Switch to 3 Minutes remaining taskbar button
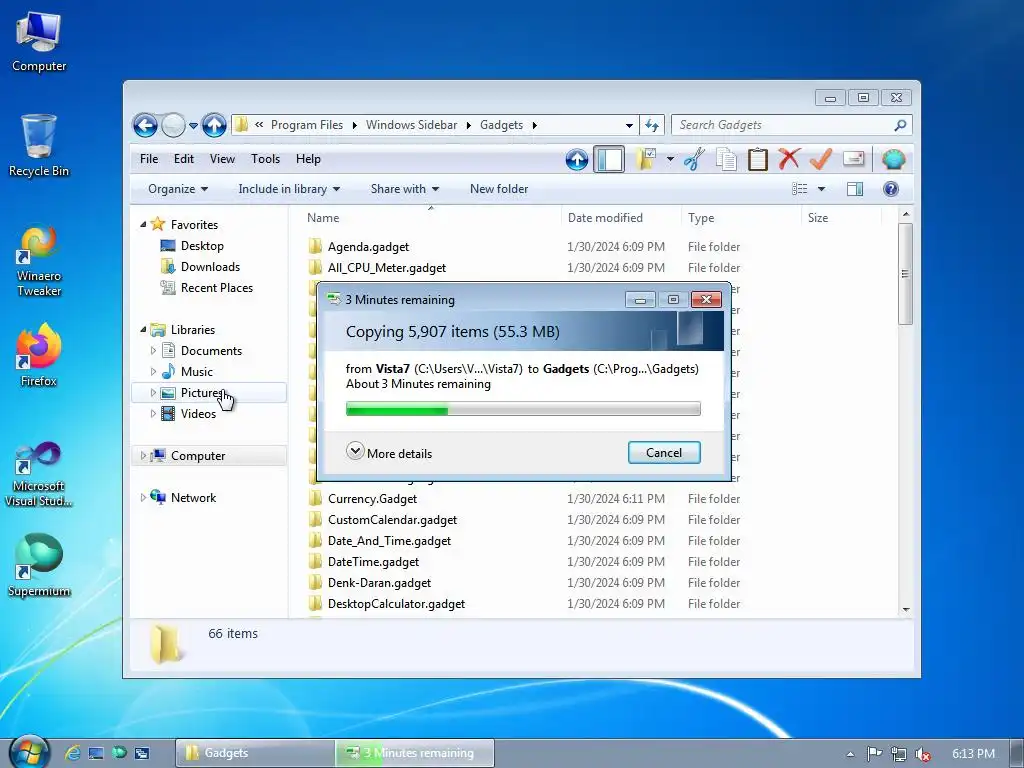 [x=415, y=753]
